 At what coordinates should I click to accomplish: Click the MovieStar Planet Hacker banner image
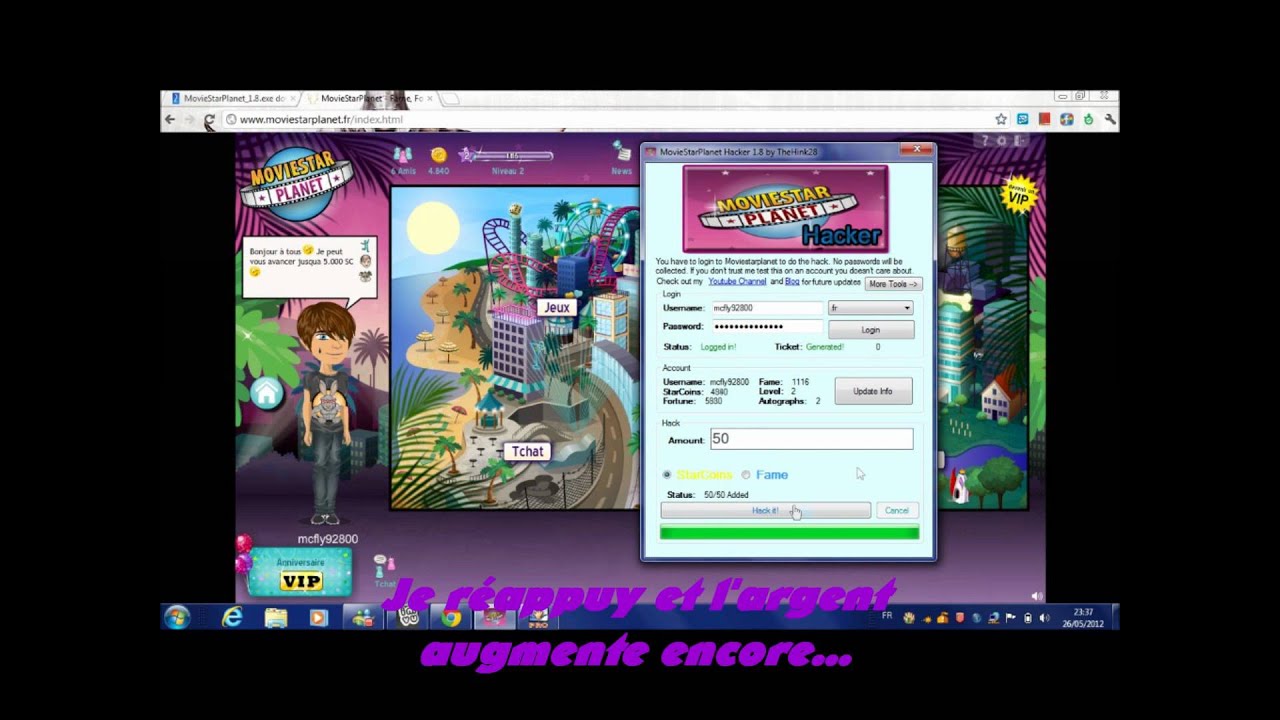785,209
